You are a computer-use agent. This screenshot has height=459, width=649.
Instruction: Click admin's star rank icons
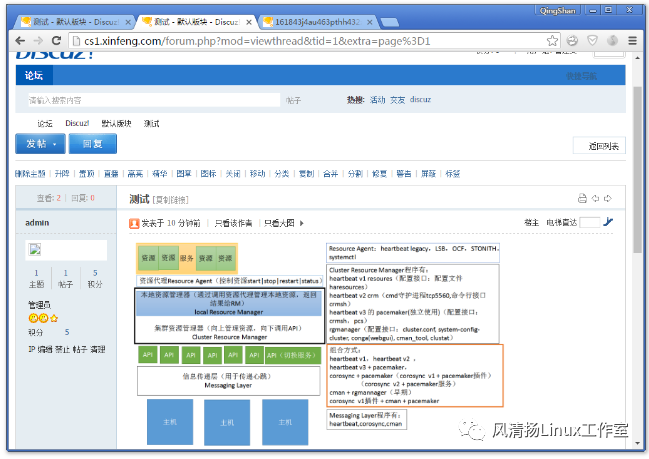point(43,318)
